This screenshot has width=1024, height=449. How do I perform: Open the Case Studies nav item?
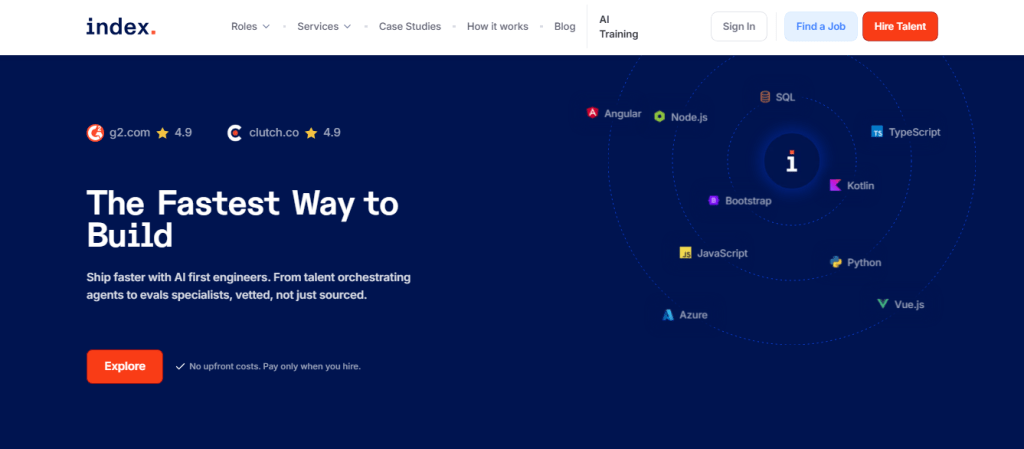tap(410, 27)
